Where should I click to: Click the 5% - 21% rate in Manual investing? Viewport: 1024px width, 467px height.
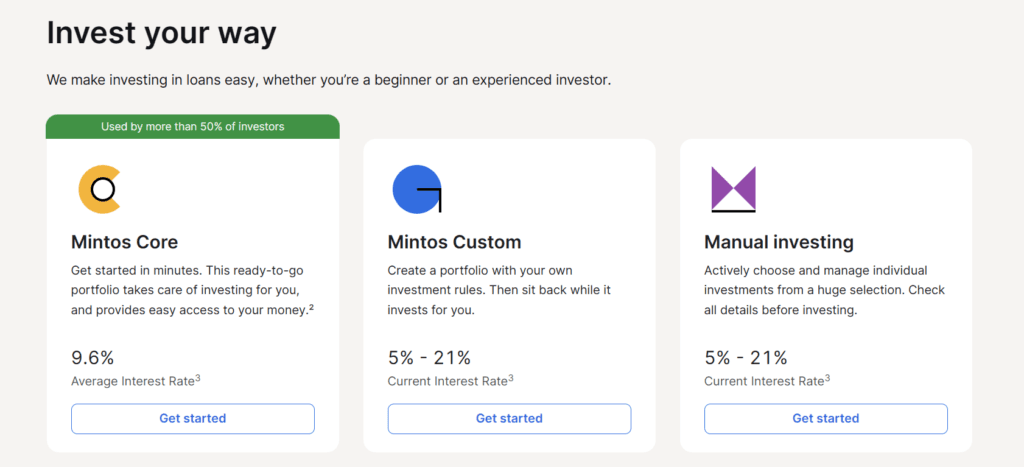tap(746, 357)
